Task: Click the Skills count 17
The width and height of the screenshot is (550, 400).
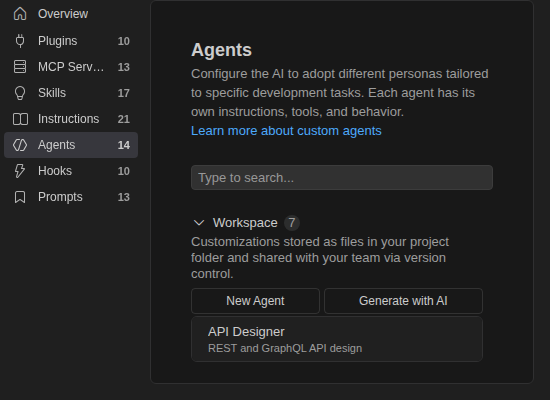Action: tap(123, 93)
